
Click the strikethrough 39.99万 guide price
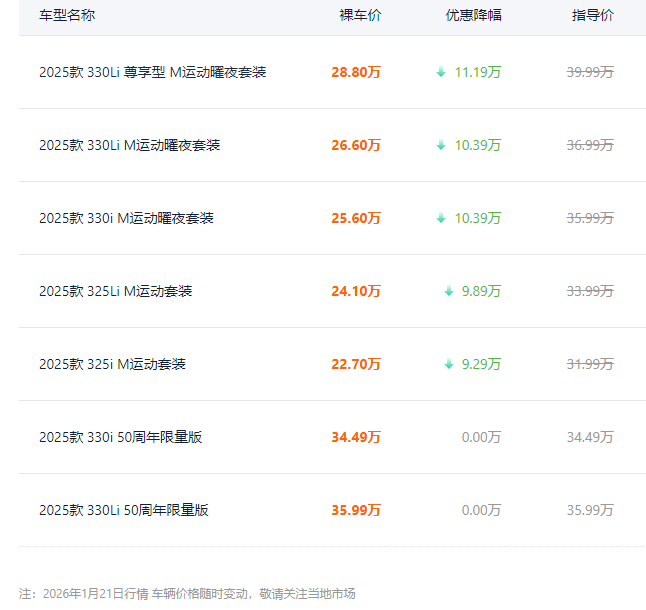[x=590, y=72]
